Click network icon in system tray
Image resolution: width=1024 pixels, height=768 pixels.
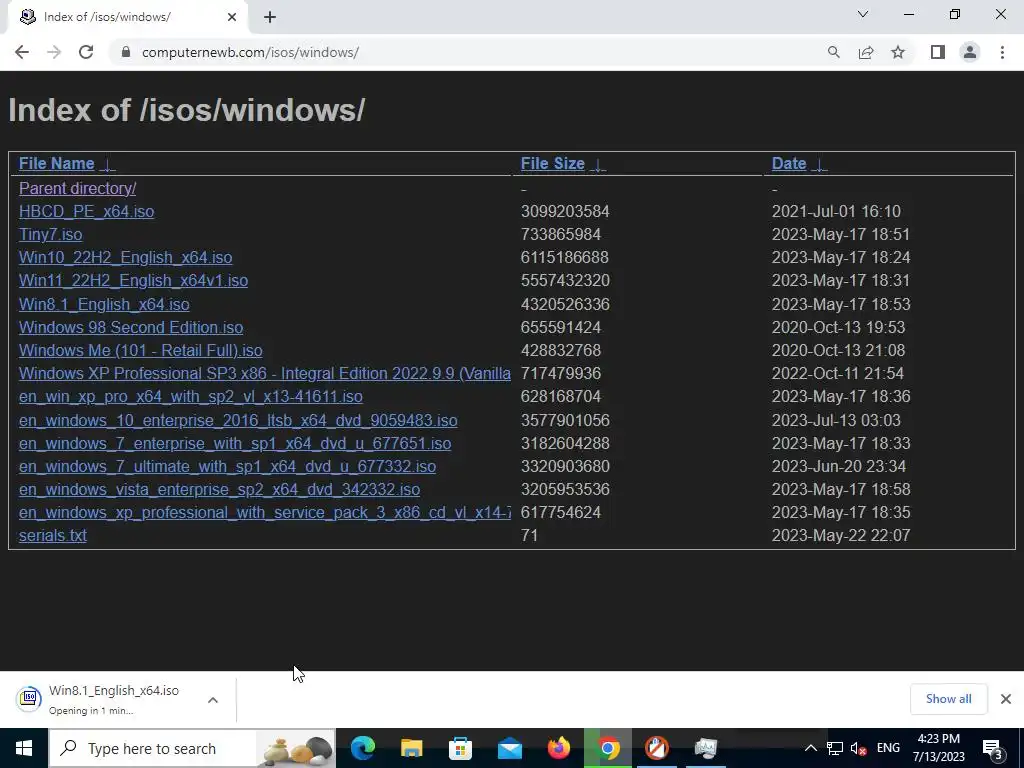click(835, 748)
